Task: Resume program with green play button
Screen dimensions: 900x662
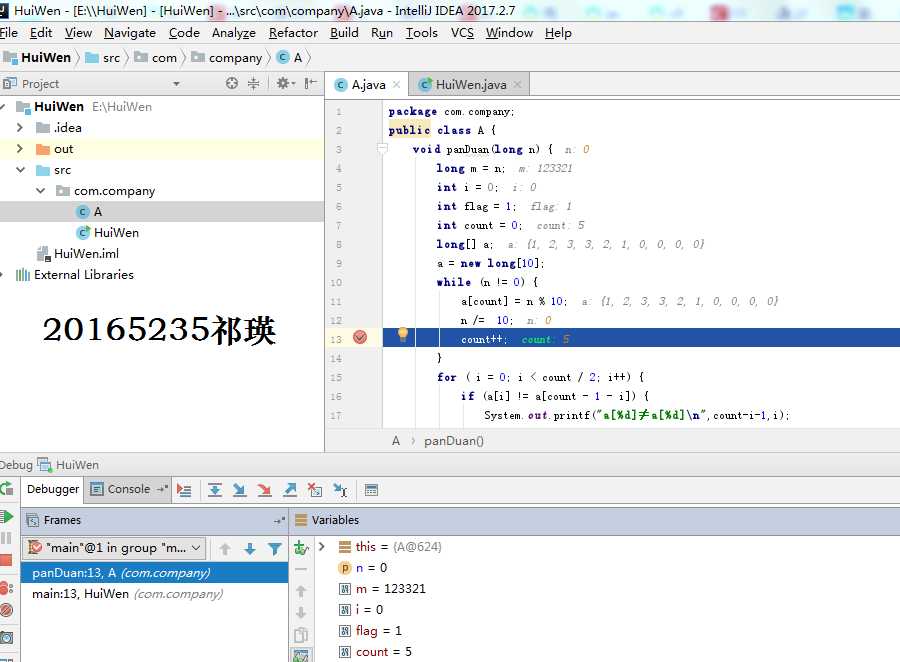Action: [x=6, y=517]
